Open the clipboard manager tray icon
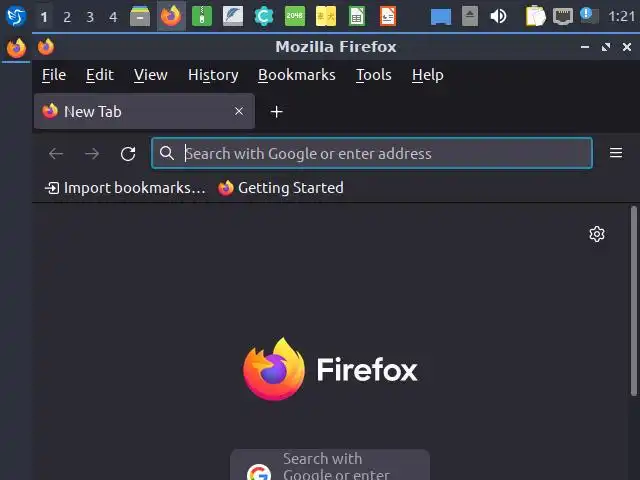This screenshot has width=640, height=480. point(536,16)
